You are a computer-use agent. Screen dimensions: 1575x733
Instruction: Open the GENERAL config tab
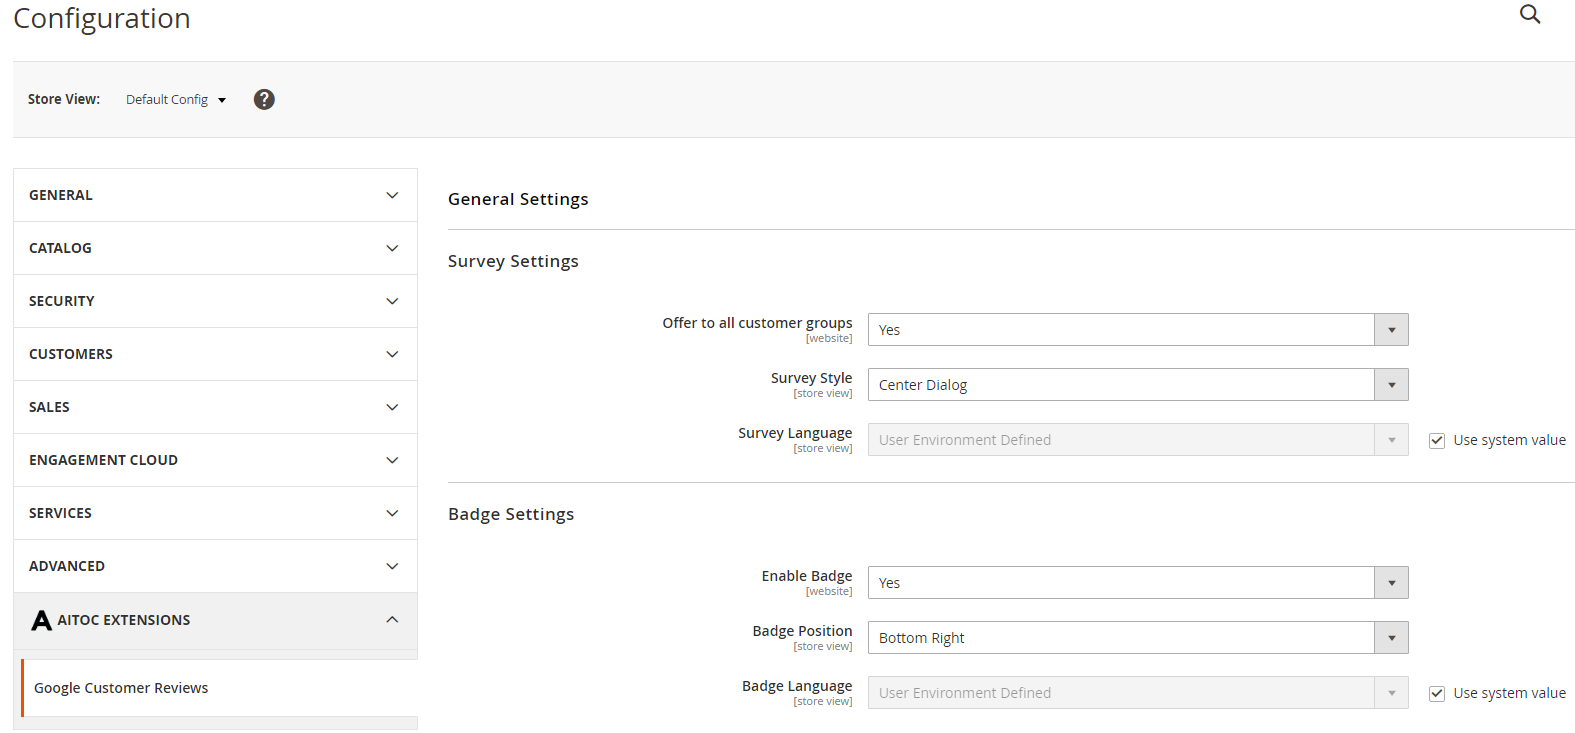click(215, 195)
